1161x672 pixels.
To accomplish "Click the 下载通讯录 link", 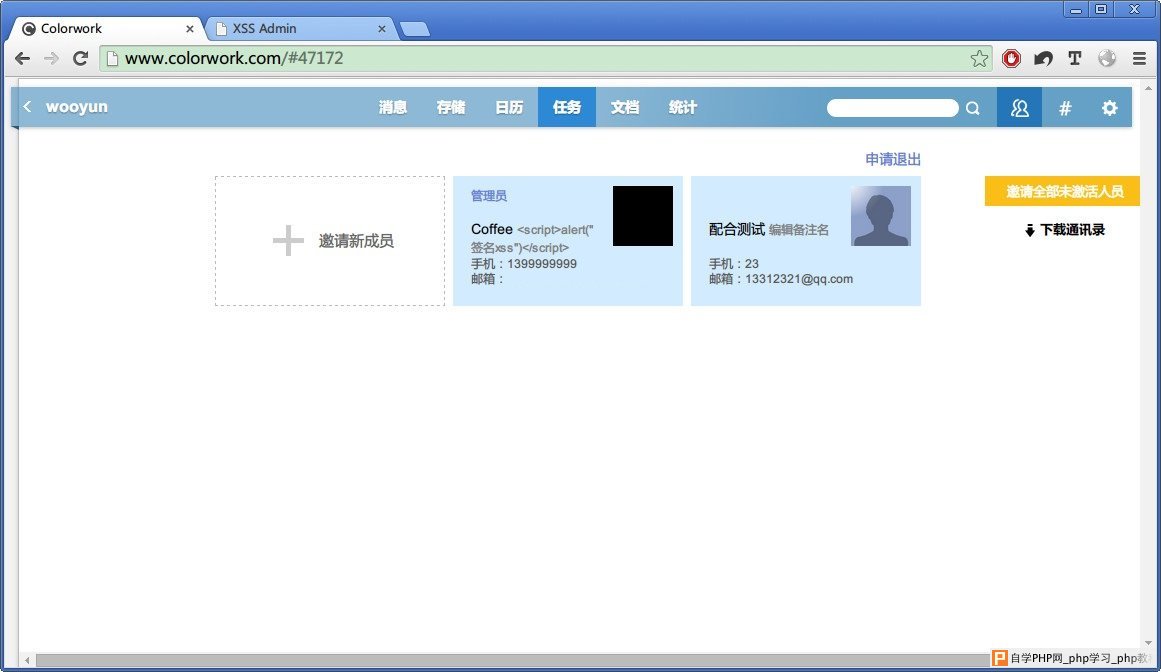I will coord(1072,230).
